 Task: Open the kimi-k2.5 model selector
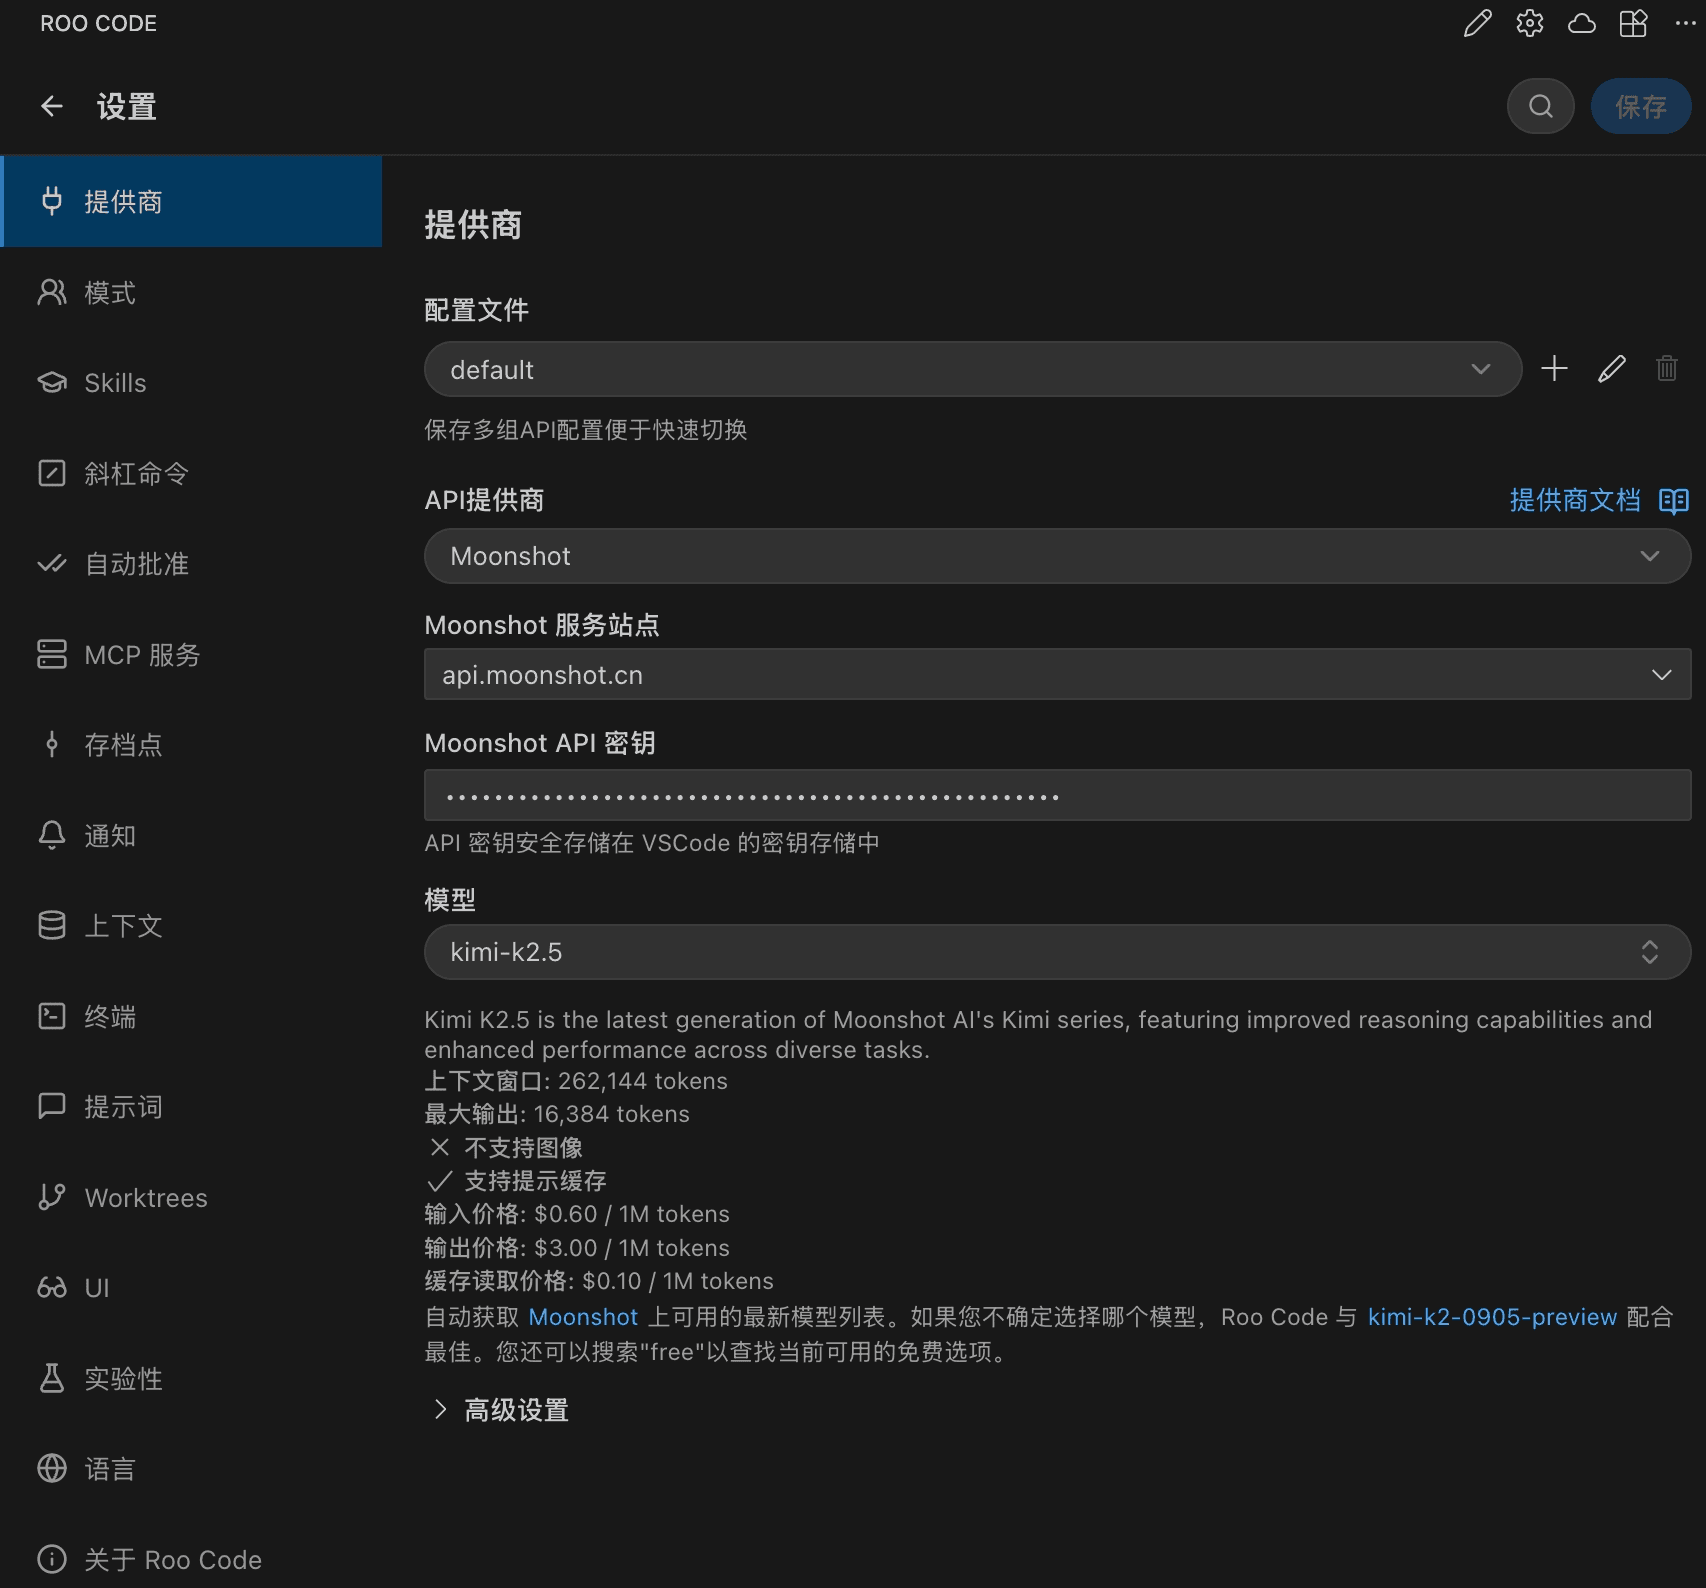[x=1057, y=952]
